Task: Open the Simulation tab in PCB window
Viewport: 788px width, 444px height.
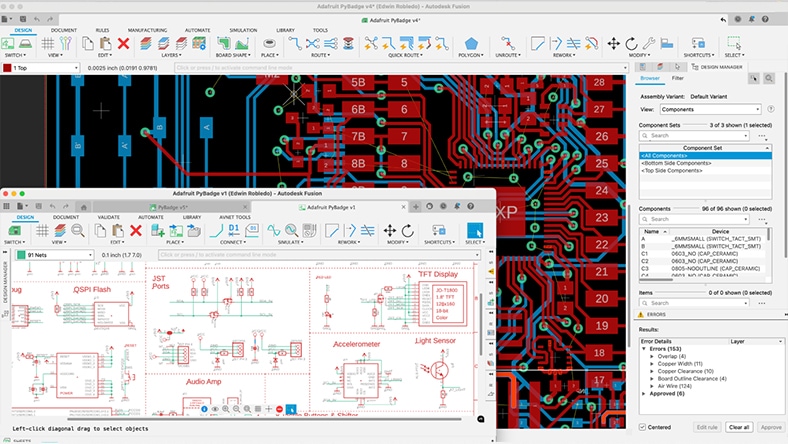Action: coord(243,30)
